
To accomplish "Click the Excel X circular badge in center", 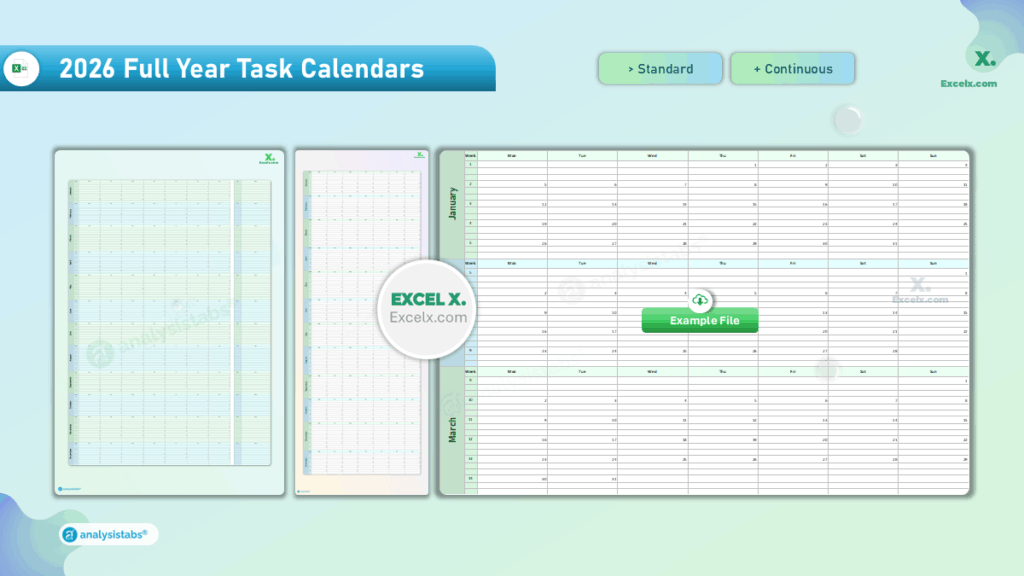I will coord(427,306).
